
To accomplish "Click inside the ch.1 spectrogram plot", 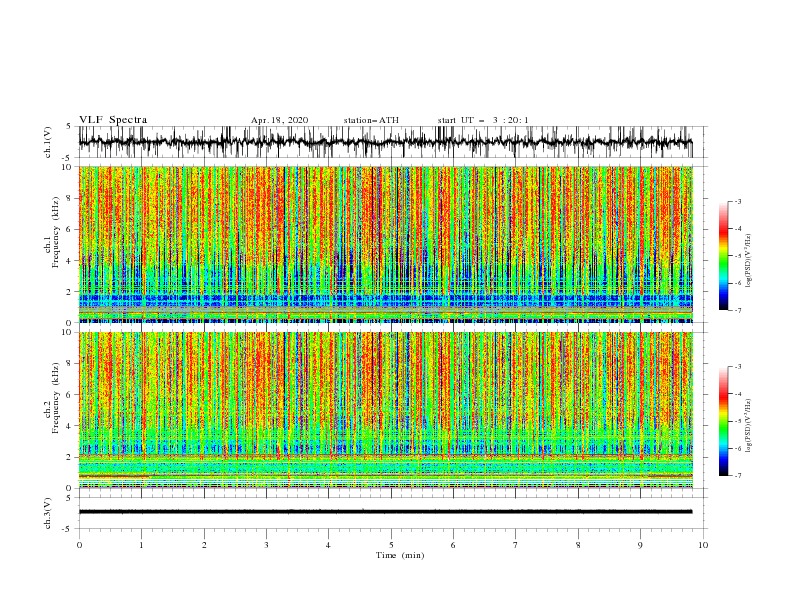I will [x=386, y=244].
